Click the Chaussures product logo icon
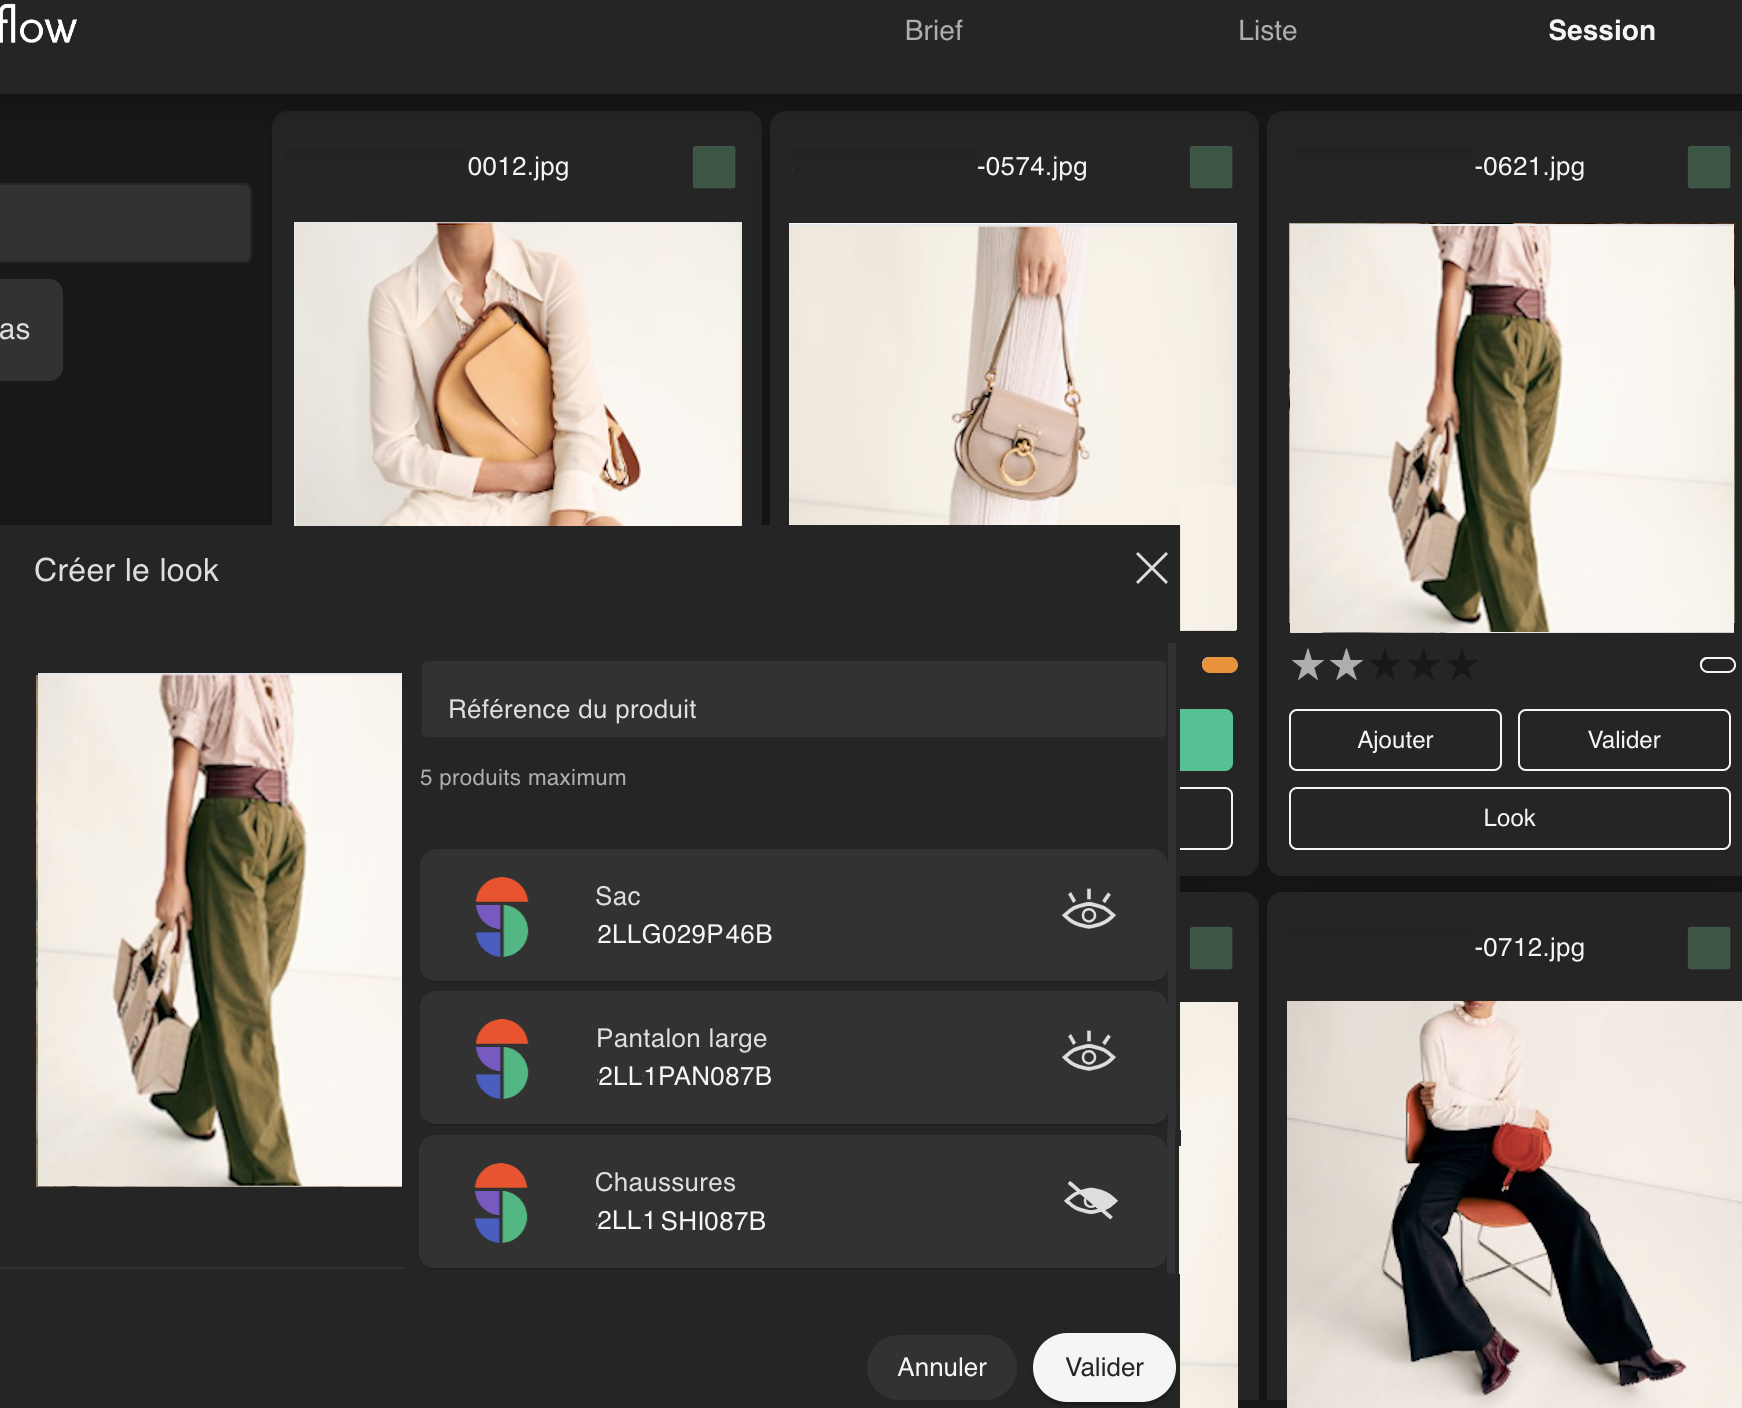The width and height of the screenshot is (1742, 1408). tap(501, 1202)
